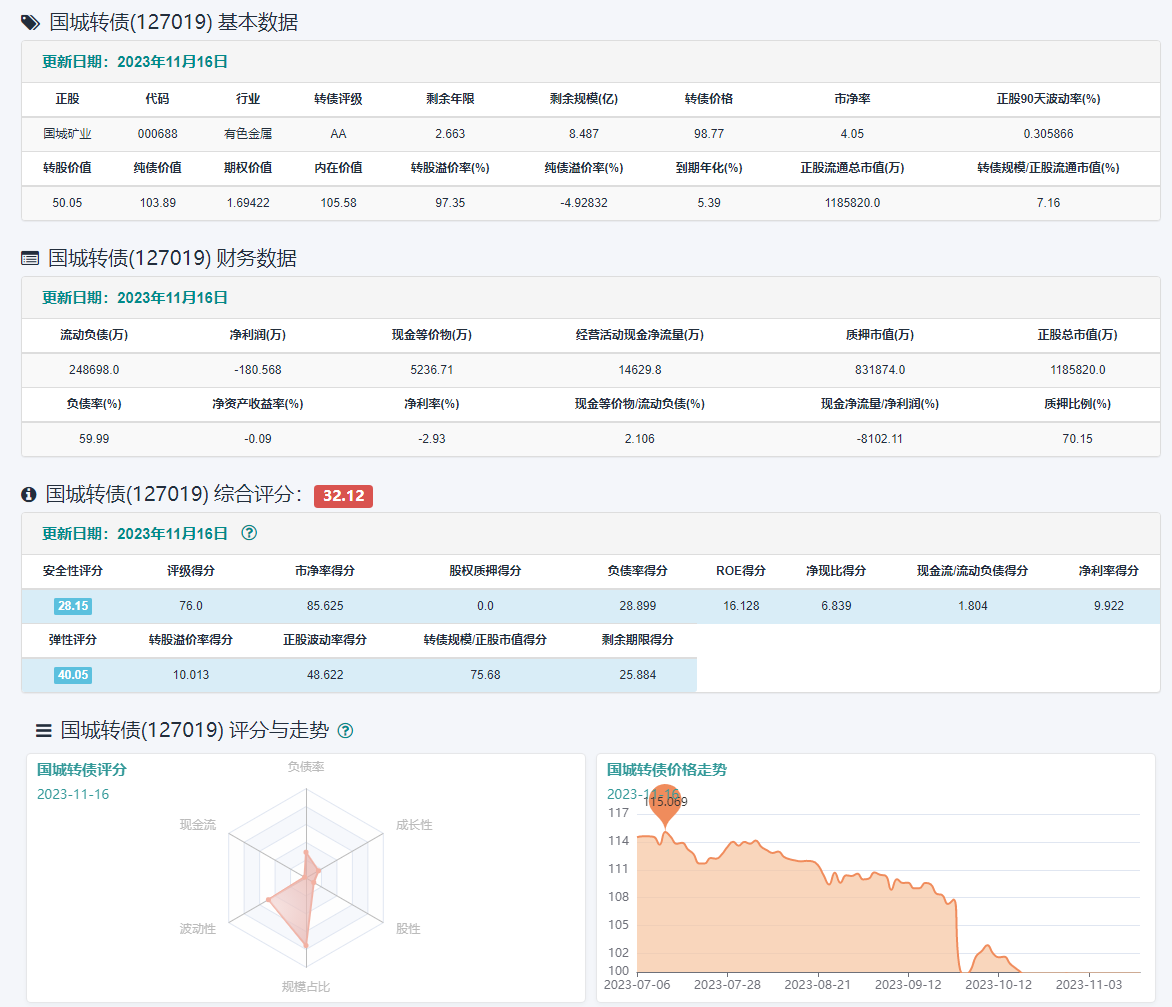Click the bond rating value AA
Viewport: 1172px width, 1007px height.
[339, 134]
